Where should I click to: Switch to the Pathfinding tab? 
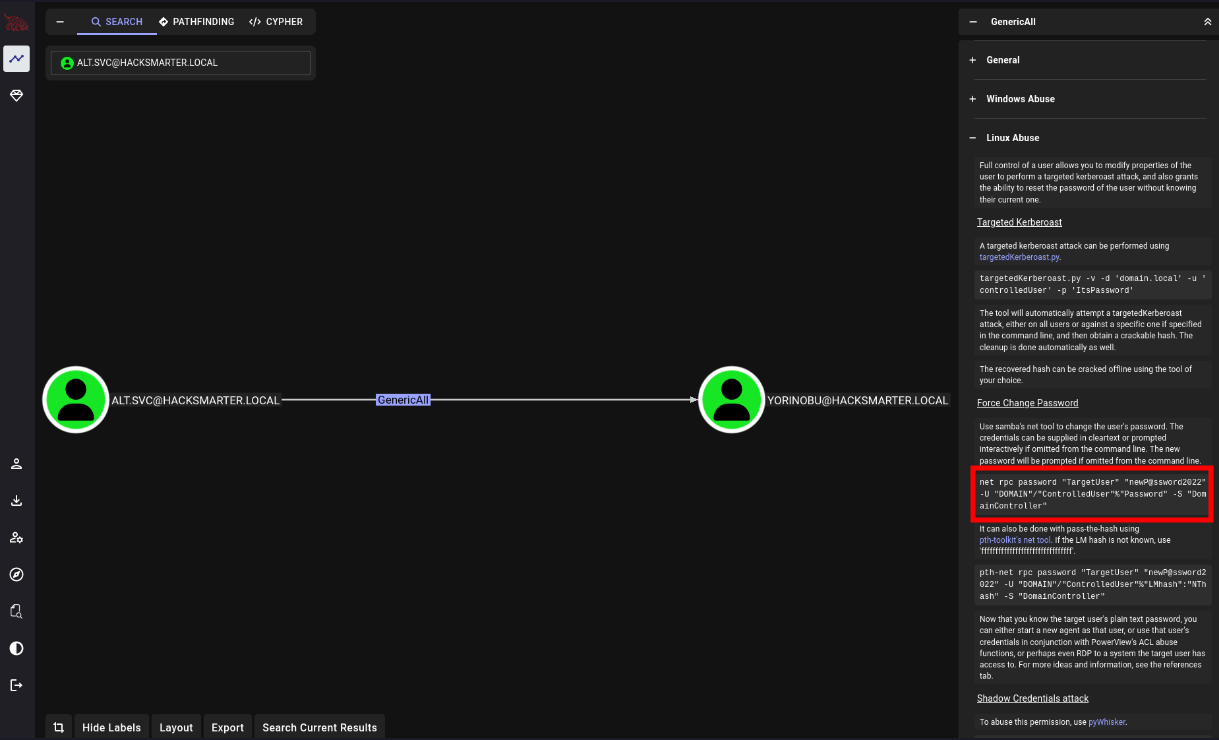point(196,21)
